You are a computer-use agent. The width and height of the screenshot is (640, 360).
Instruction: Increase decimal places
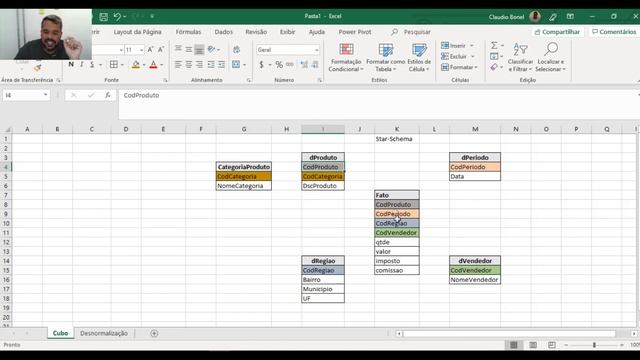pos(304,64)
